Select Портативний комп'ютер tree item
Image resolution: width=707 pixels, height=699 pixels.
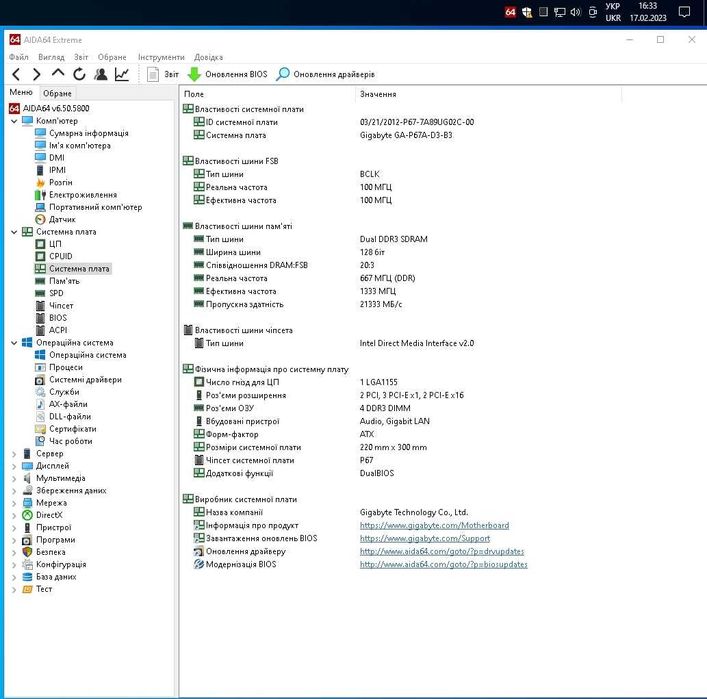(96, 207)
